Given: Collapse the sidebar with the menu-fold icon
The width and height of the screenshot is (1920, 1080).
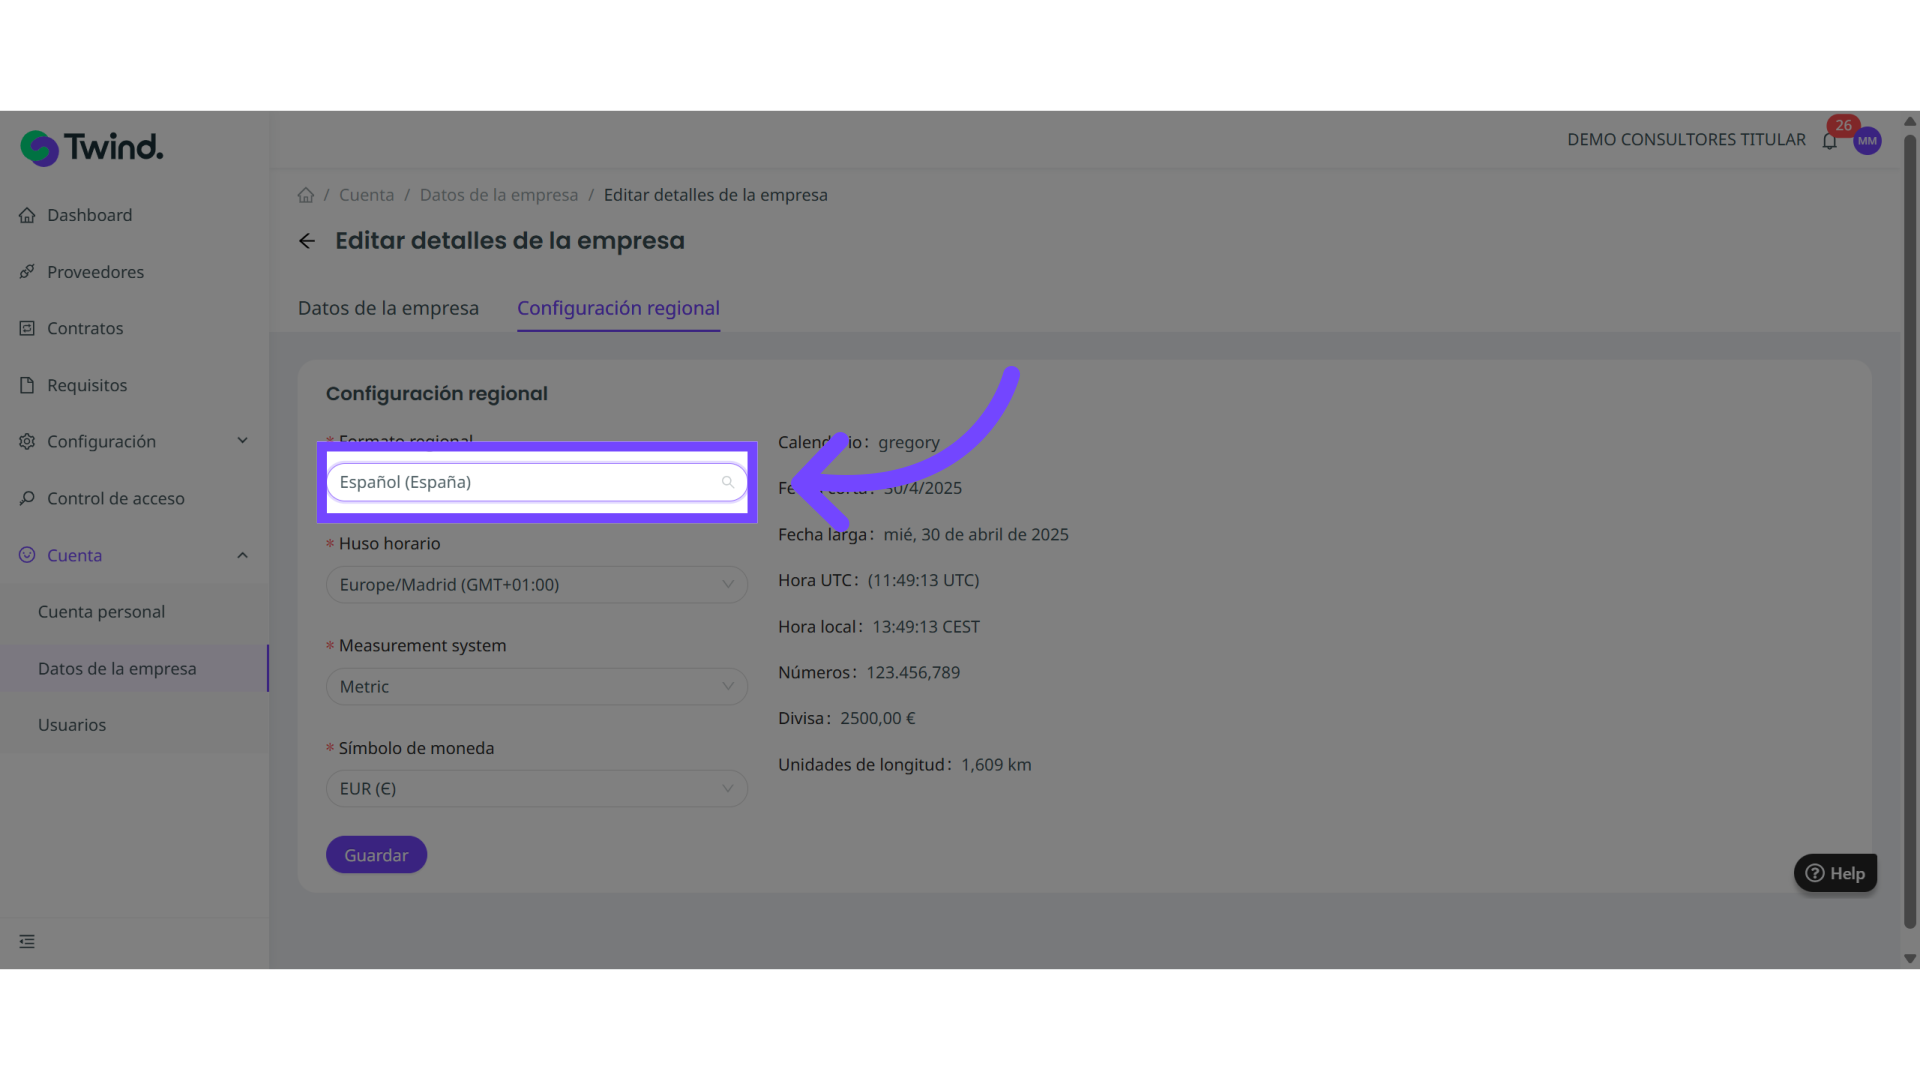Looking at the screenshot, I should tap(27, 942).
